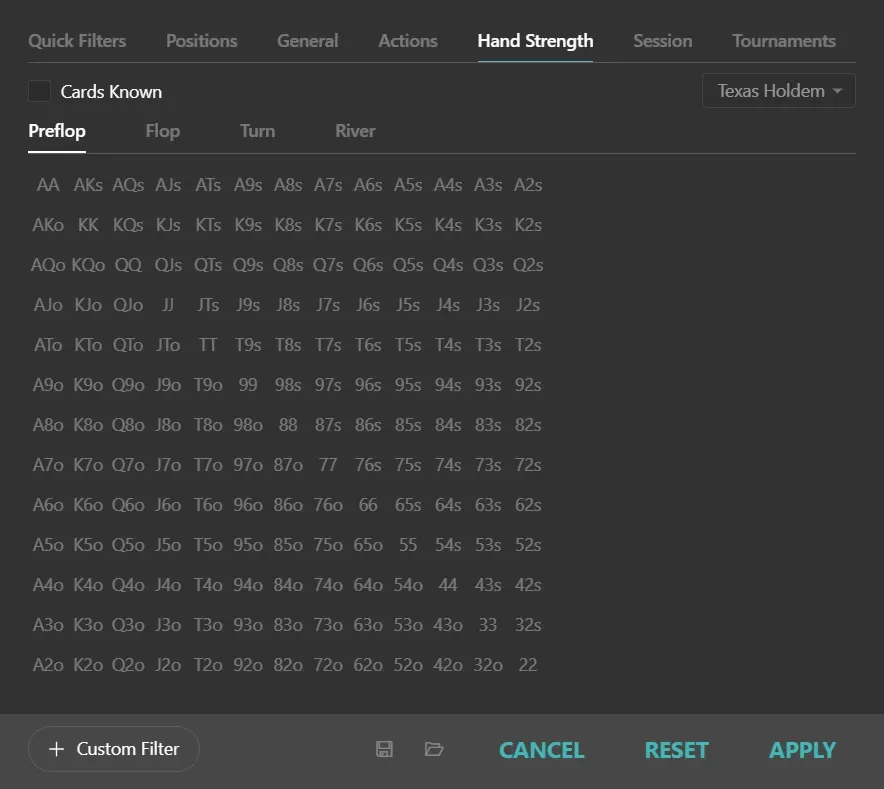Screen dimensions: 884x789
Task: Pick the JTs suited hand cell
Action: click(208, 305)
